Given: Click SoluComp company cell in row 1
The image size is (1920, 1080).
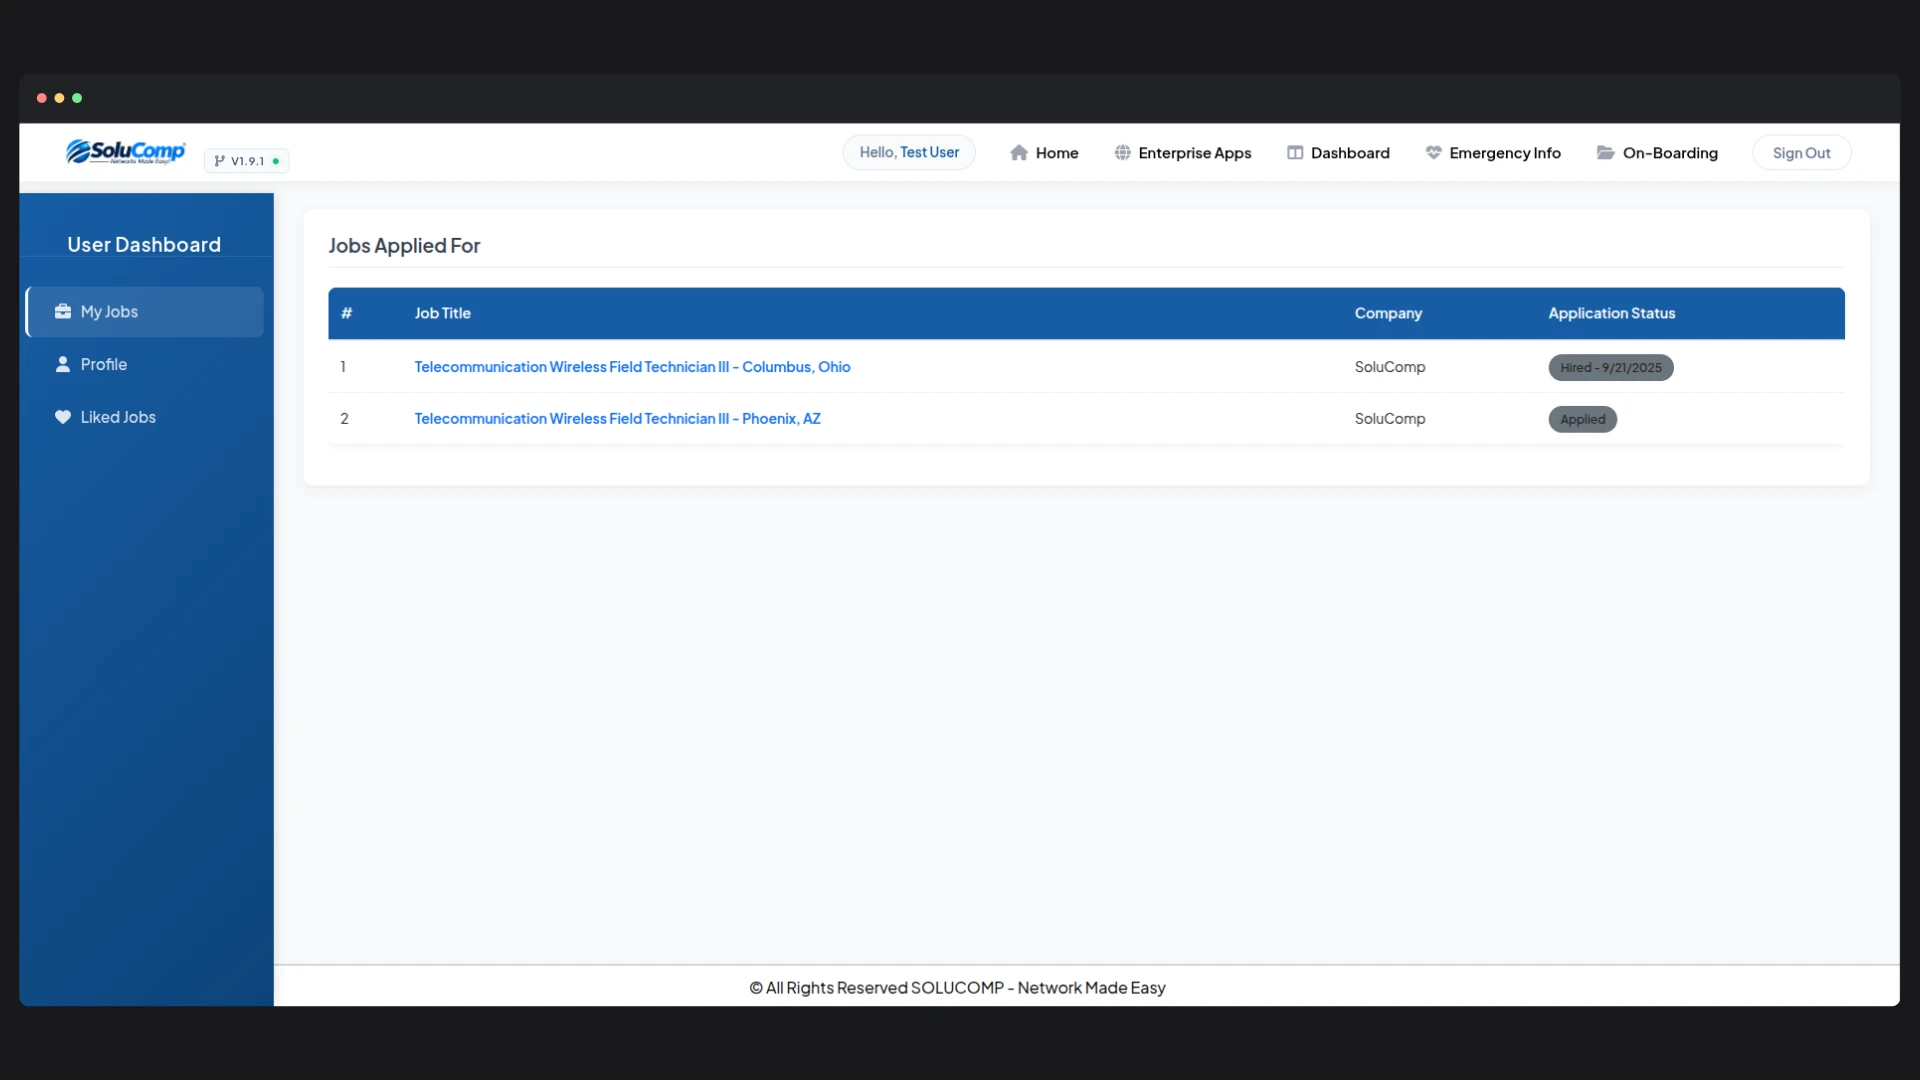Looking at the screenshot, I should pyautogui.click(x=1390, y=367).
